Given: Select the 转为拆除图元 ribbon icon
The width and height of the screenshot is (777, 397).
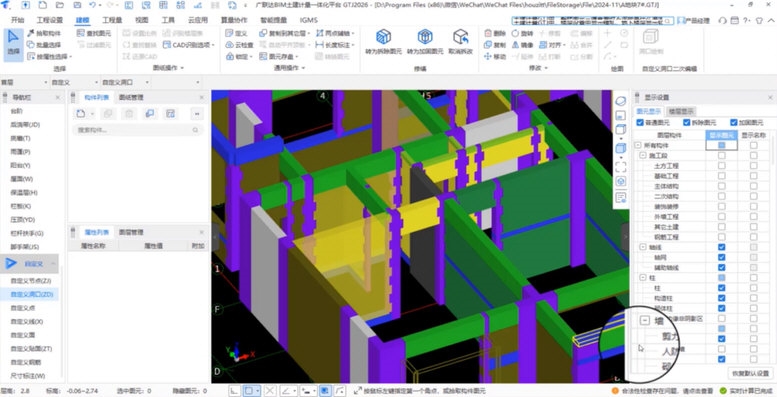Looking at the screenshot, I should coord(383,42).
